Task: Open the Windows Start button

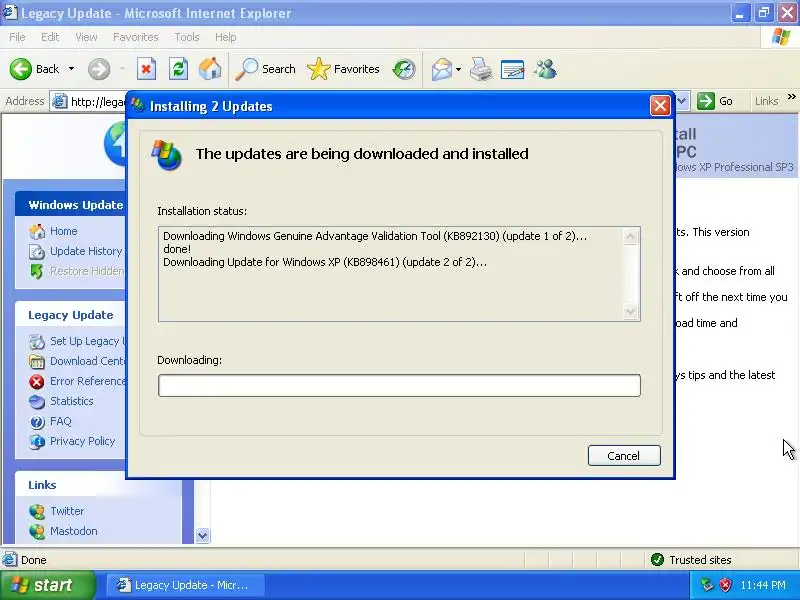Action: [x=47, y=585]
